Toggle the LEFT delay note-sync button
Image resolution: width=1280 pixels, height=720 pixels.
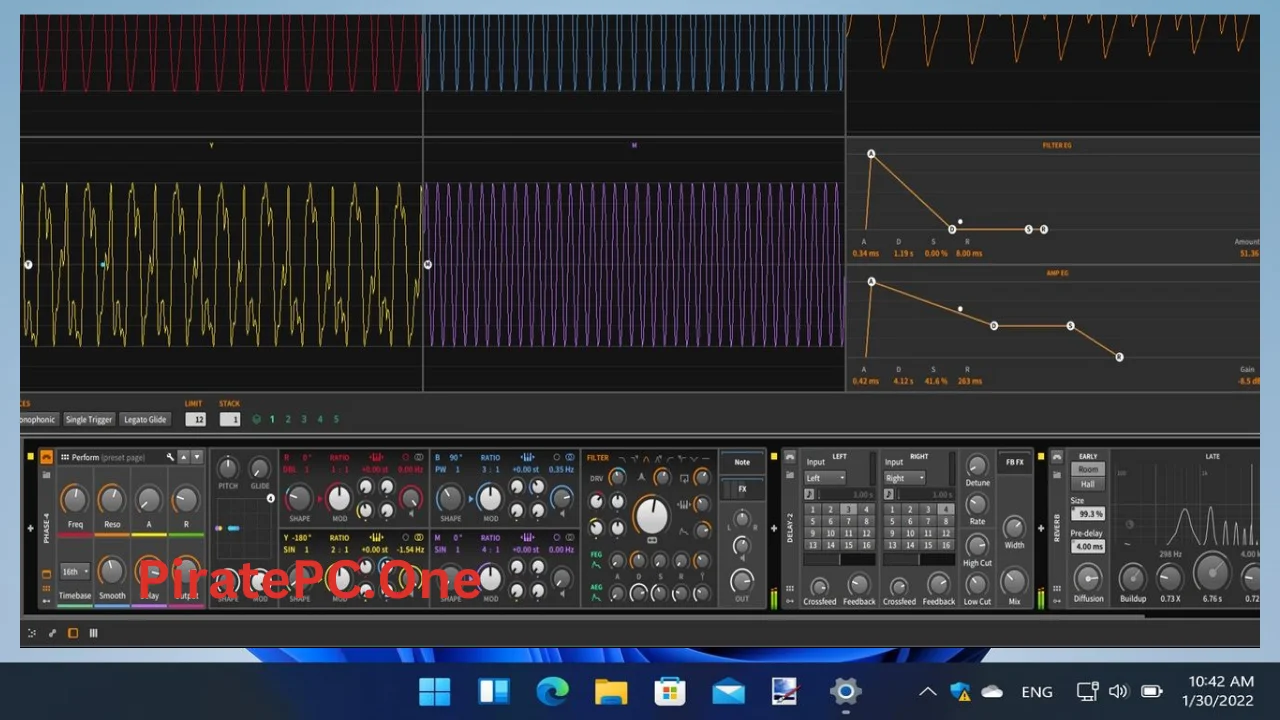[809, 494]
